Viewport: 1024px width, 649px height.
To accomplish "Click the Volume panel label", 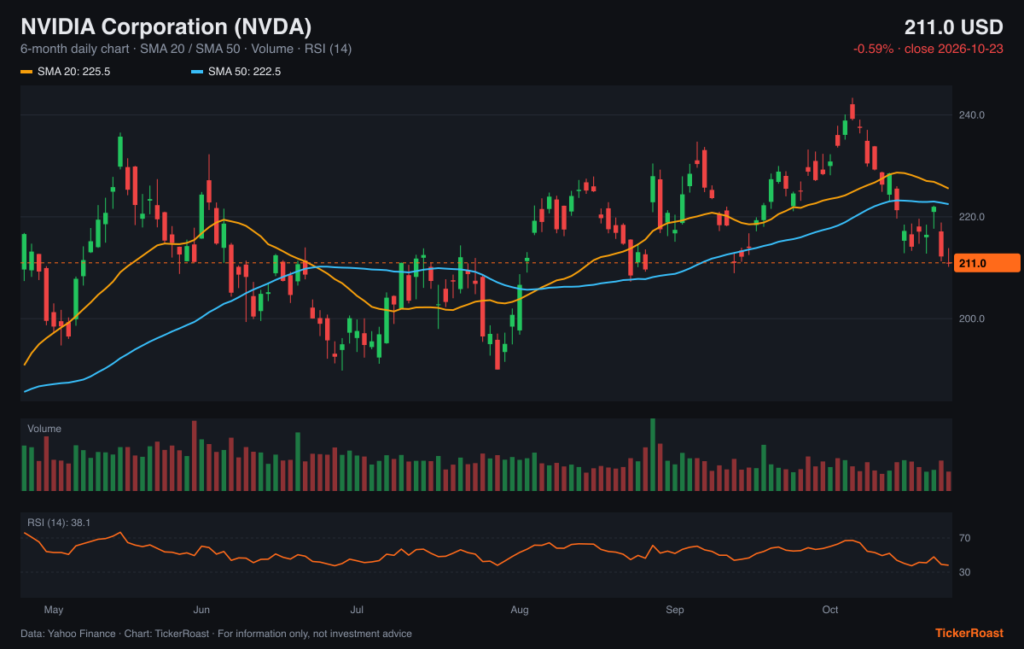I will pyautogui.click(x=44, y=429).
